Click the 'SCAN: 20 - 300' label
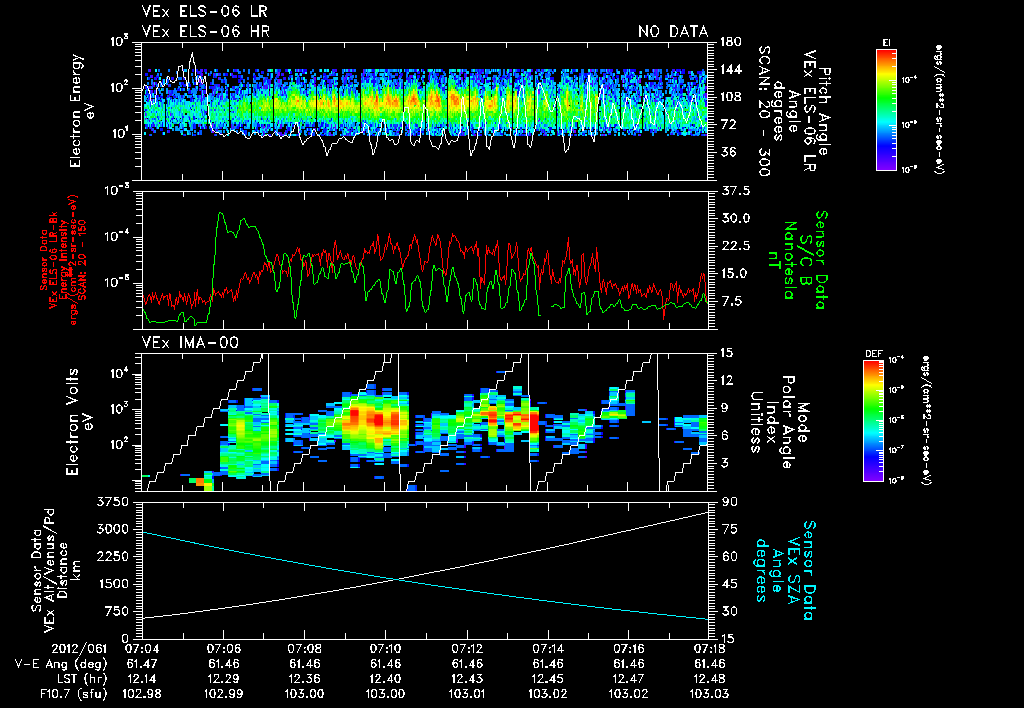 (x=764, y=111)
